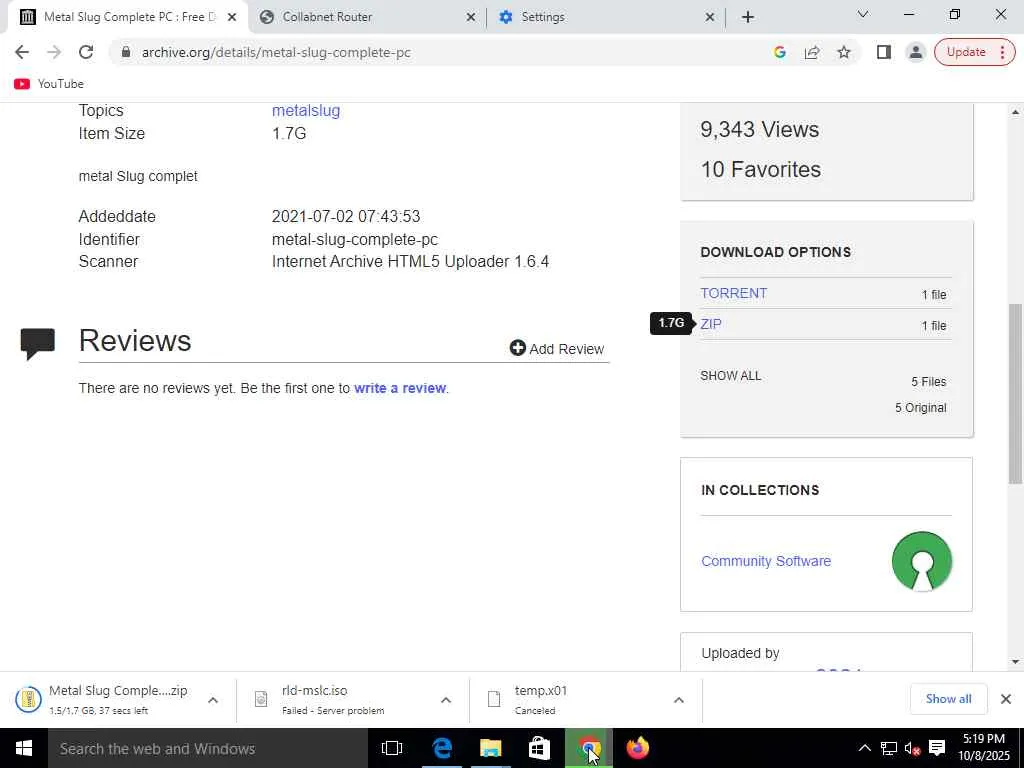1024x768 pixels.
Task: Click the scrollbar down arrow
Action: [x=1015, y=662]
